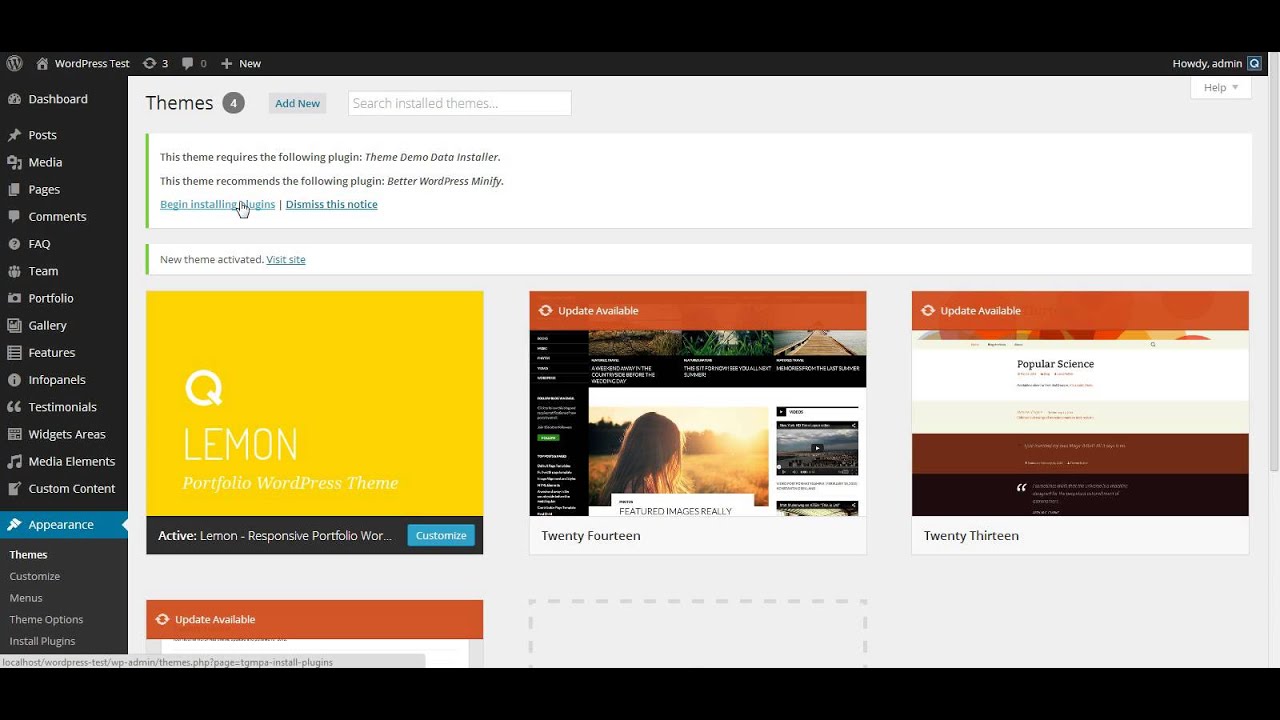The height and width of the screenshot is (720, 1280).
Task: Click the theme count badge 4
Action: point(233,103)
